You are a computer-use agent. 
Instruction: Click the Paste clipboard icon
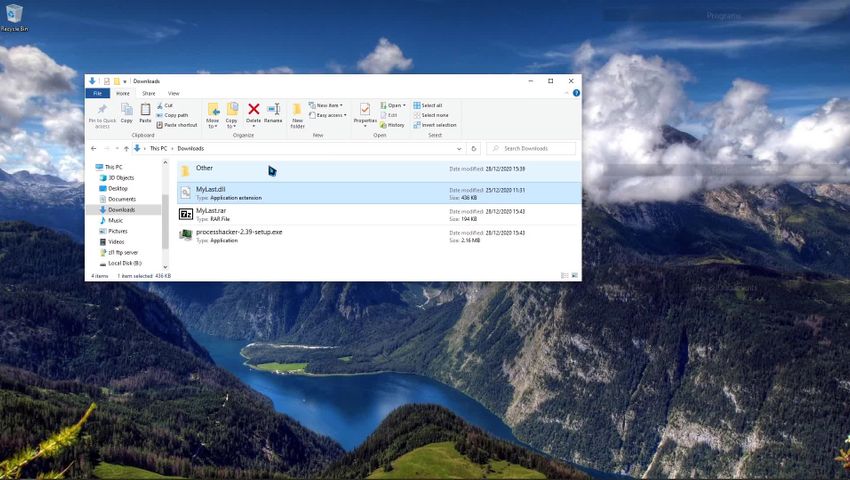click(145, 110)
